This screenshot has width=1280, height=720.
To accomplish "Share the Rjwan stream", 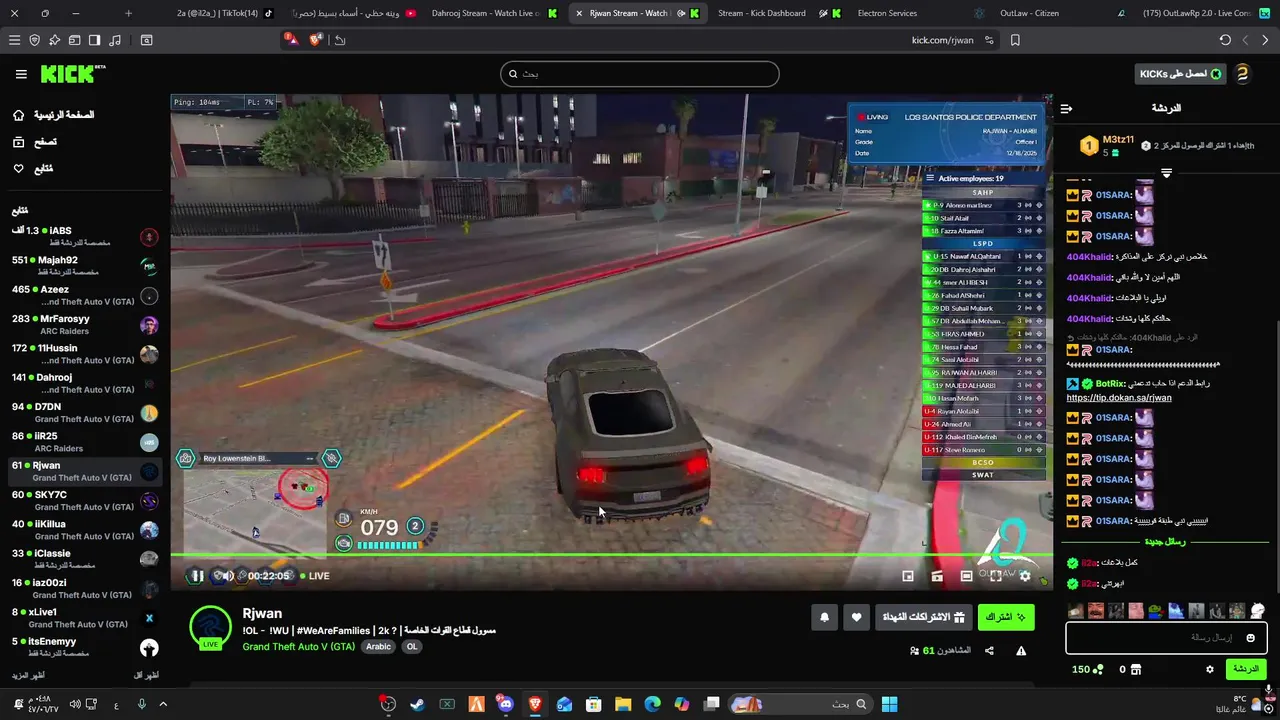I will (x=989, y=651).
